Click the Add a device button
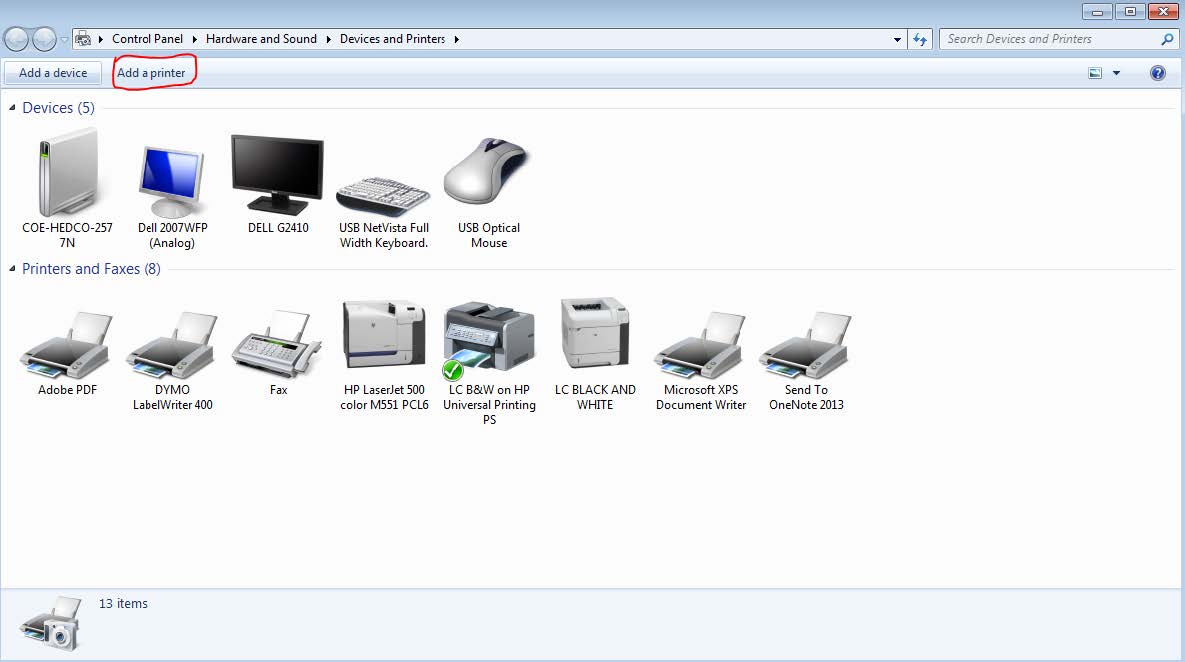 point(52,72)
